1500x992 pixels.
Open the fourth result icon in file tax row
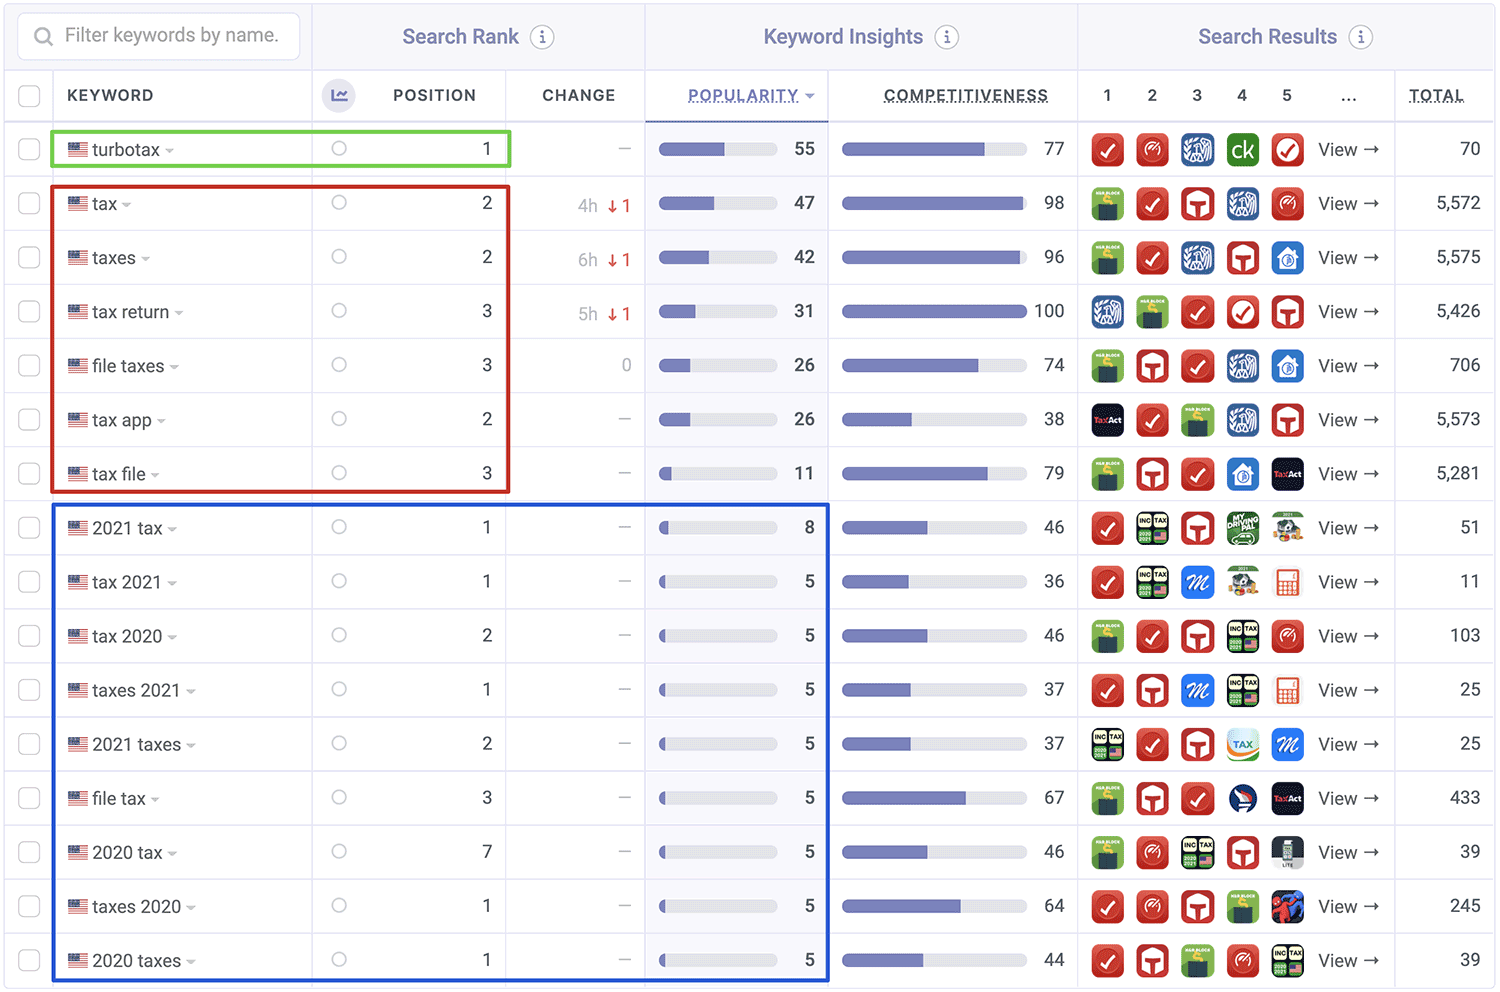[1242, 798]
